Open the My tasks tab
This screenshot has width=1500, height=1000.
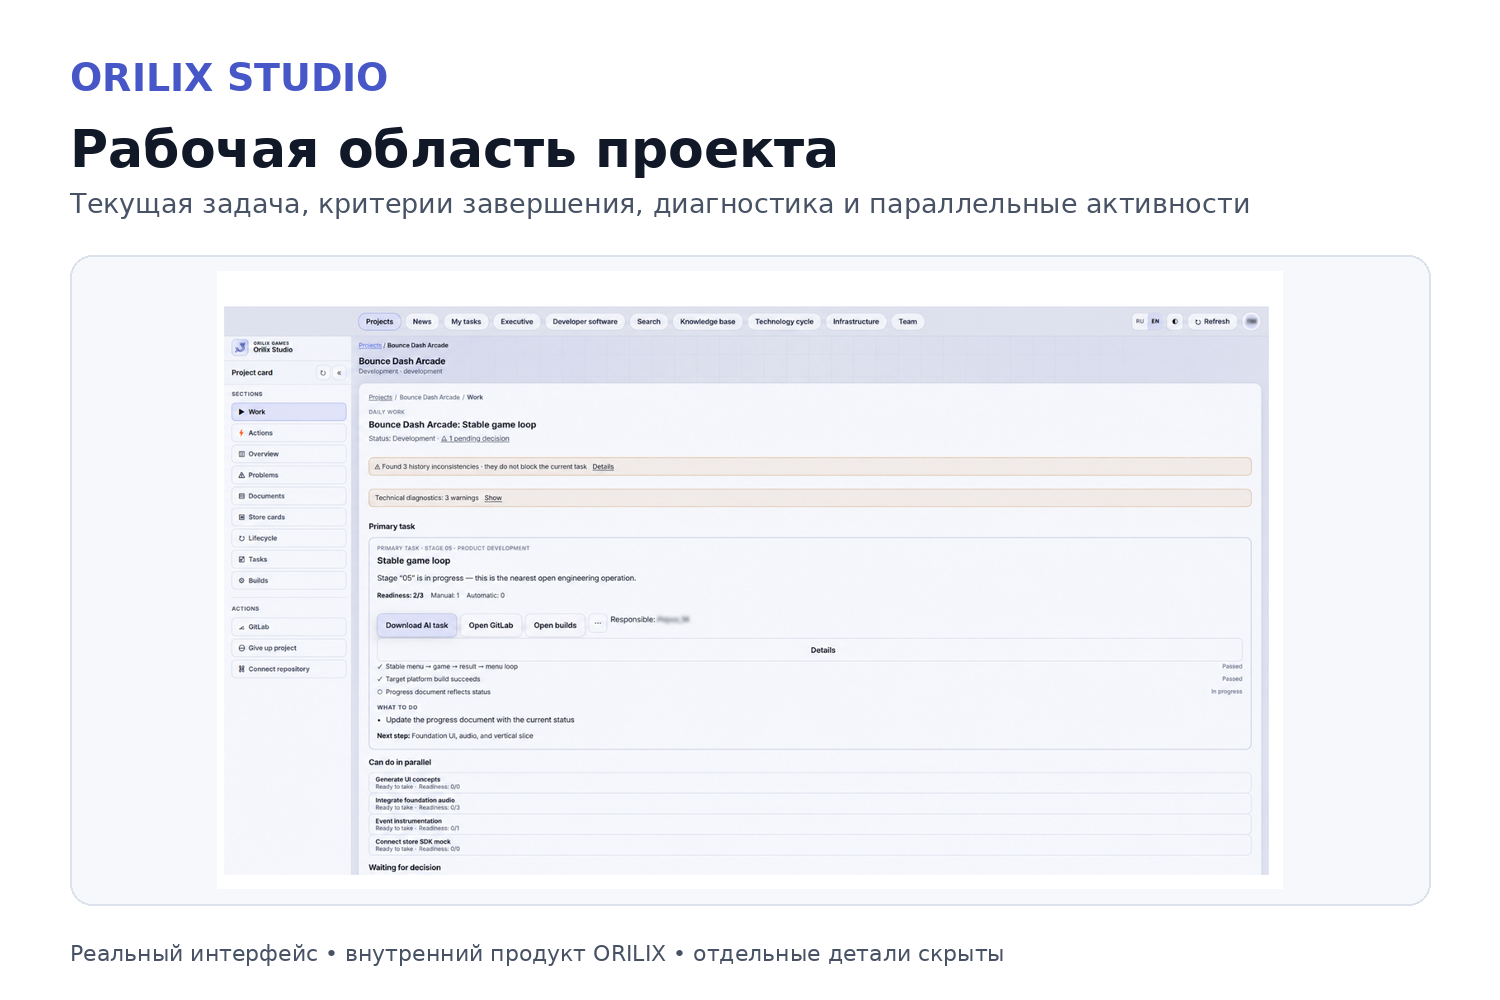(x=466, y=322)
